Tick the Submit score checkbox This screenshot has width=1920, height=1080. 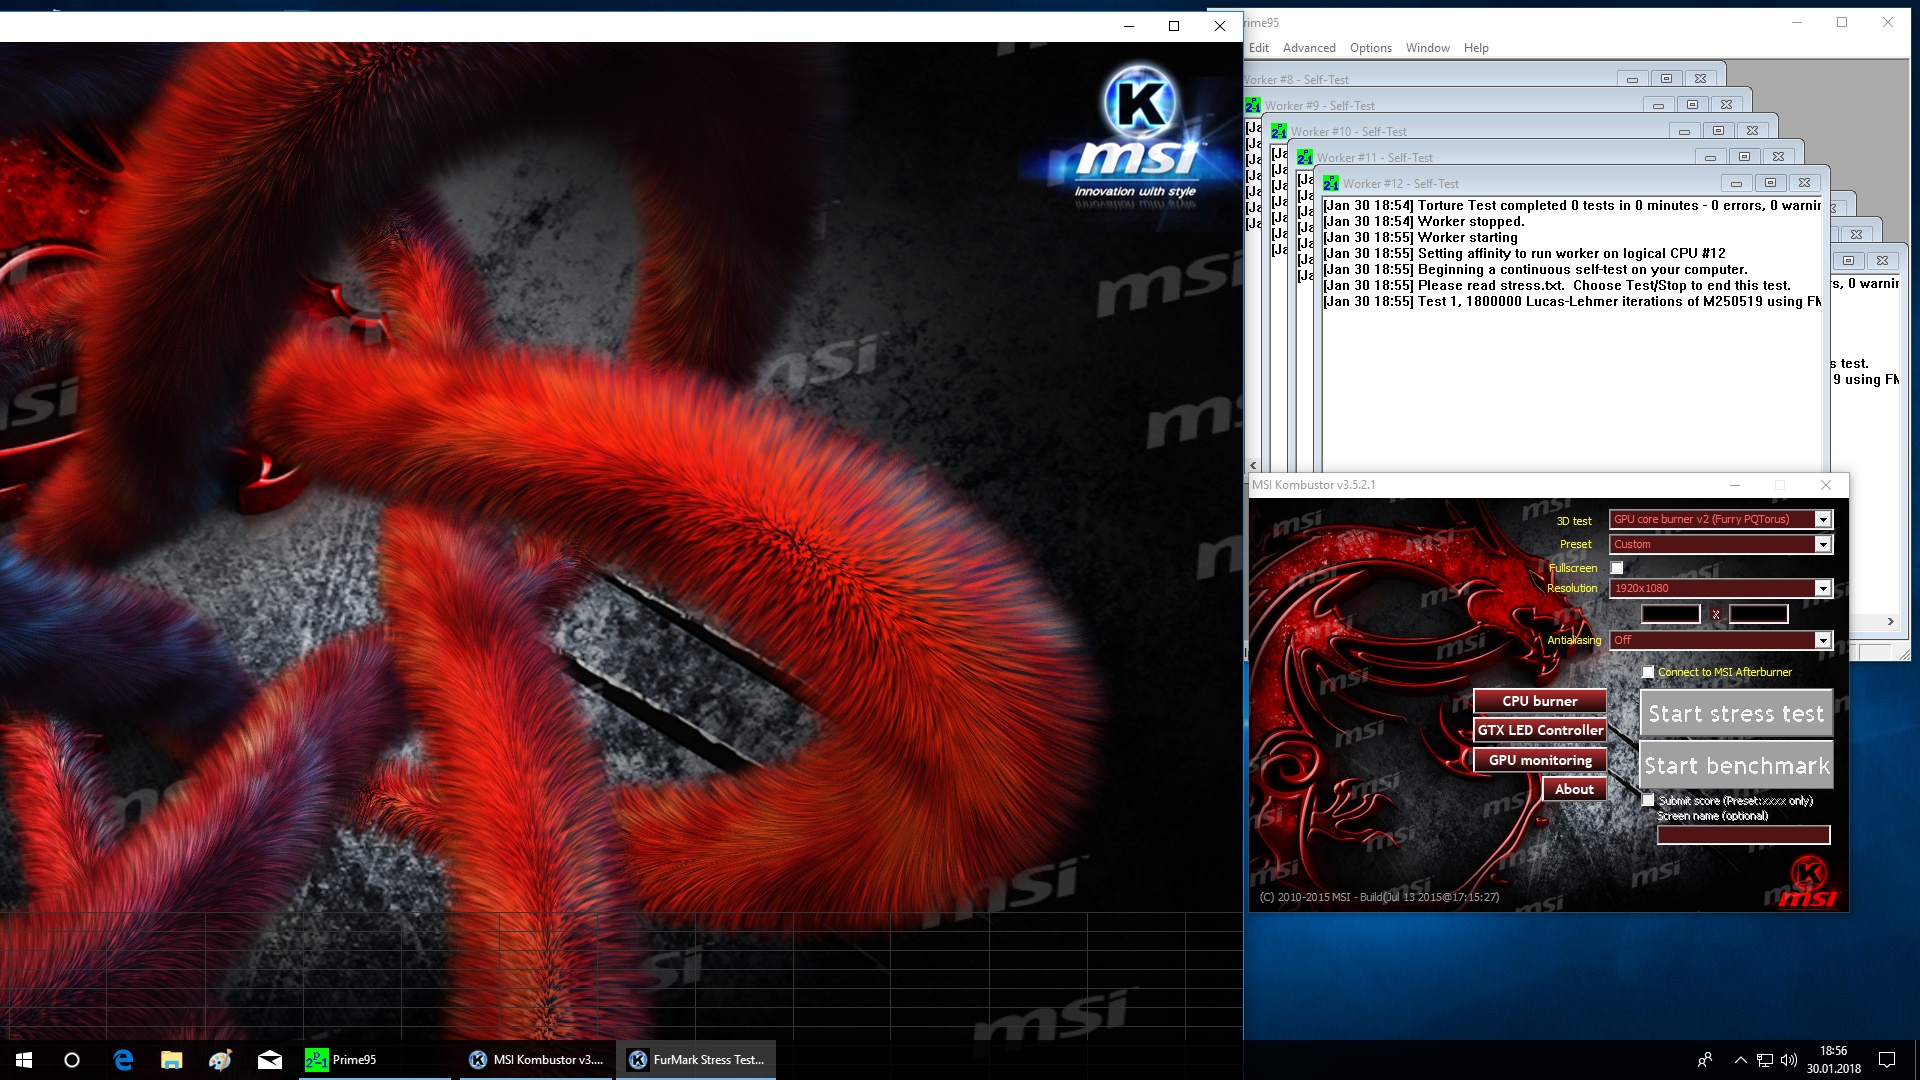(x=1648, y=800)
